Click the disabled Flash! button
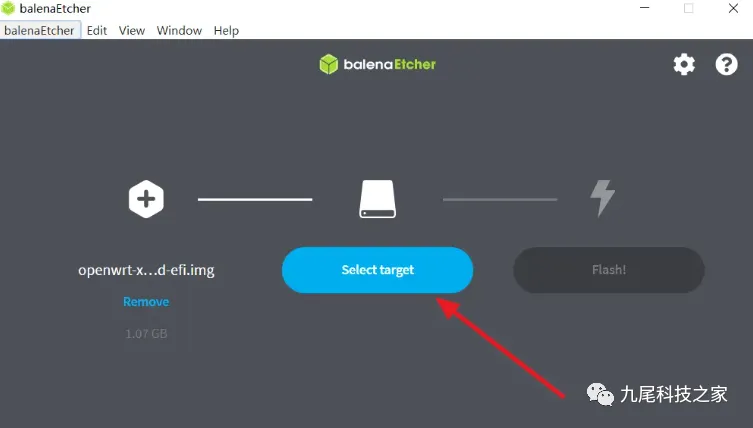The height and width of the screenshot is (428, 753). 609,270
